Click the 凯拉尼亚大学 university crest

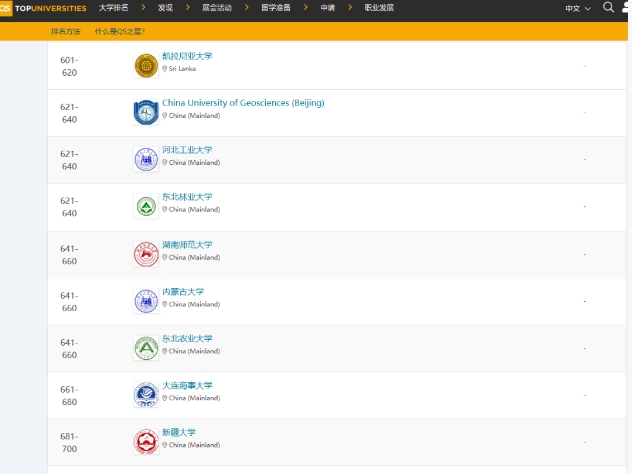click(x=146, y=66)
